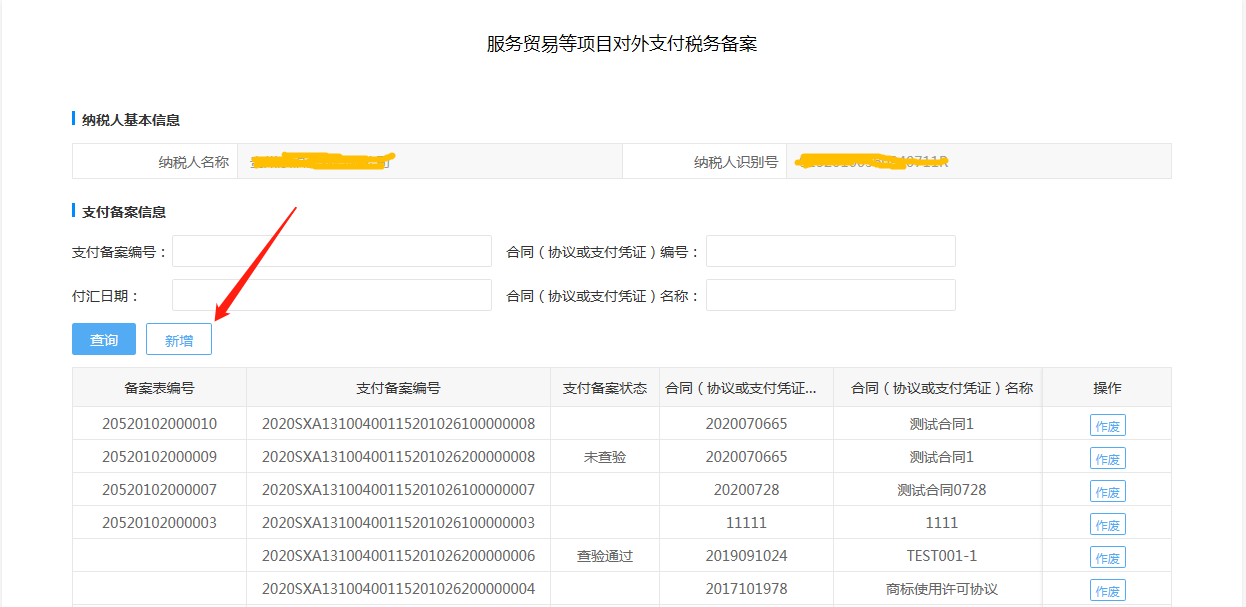Screen dimensions: 1246x607
Task: Void the 测试合同0728 row with 作废
Action: click(1107, 491)
